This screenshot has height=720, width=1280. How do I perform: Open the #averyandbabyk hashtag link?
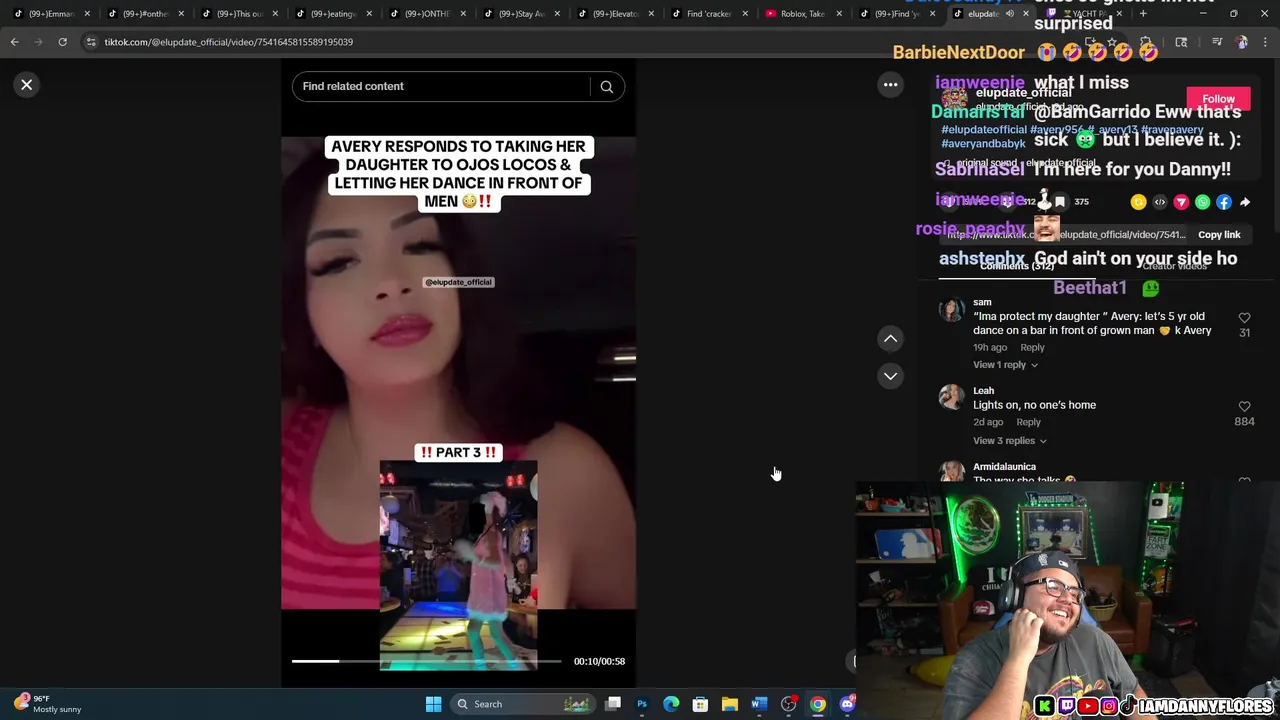pos(983,144)
